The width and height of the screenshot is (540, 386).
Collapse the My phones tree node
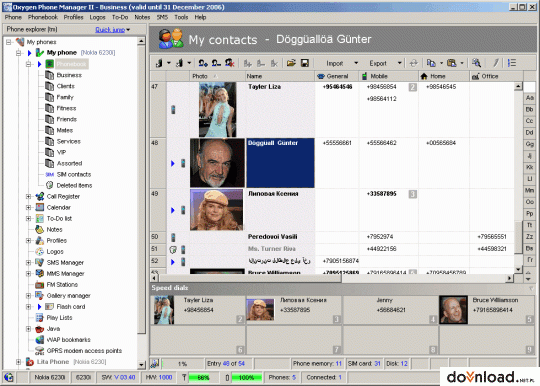[x=9, y=42]
